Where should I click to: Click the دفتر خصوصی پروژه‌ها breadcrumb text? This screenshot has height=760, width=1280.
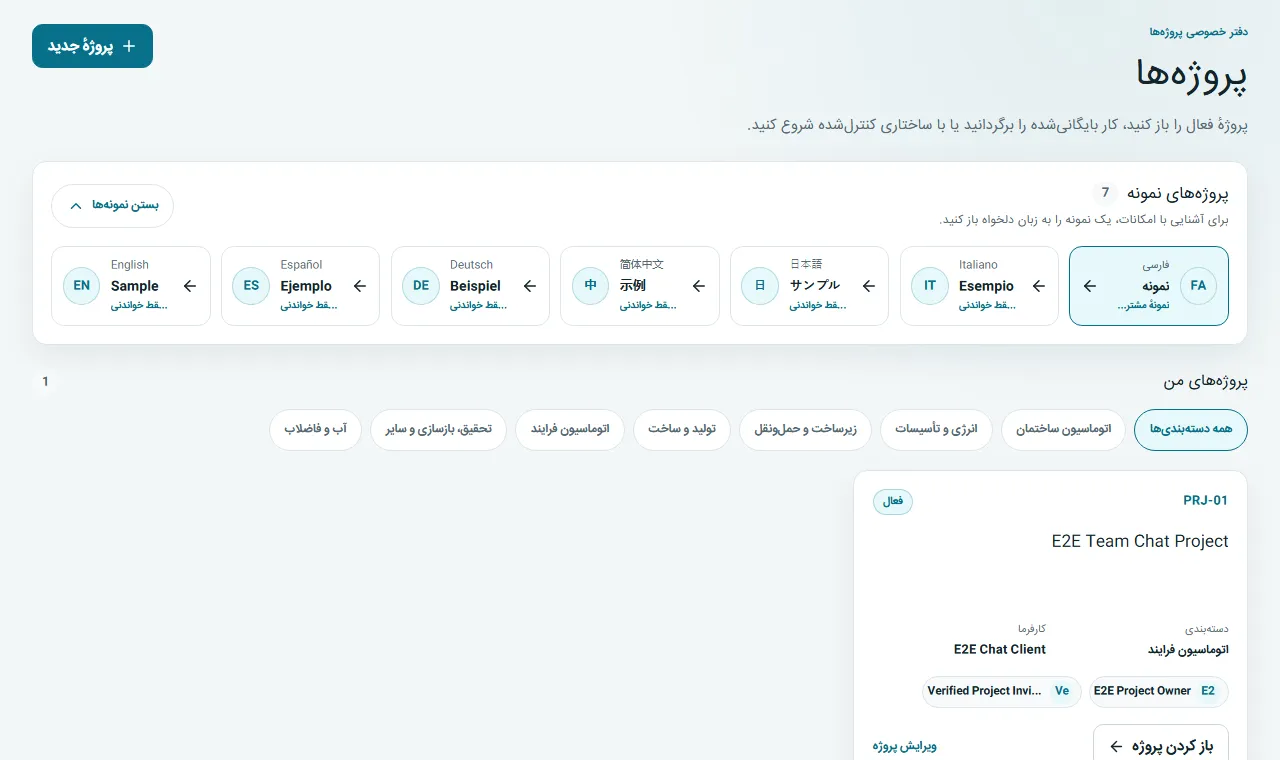tap(1198, 32)
